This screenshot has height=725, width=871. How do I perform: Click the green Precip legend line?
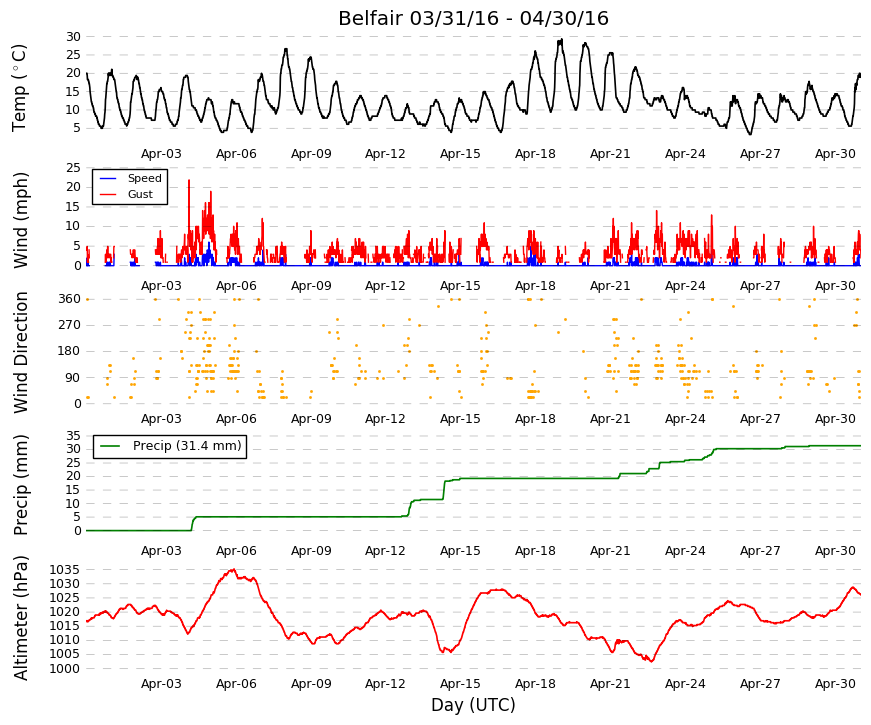[x=110, y=446]
